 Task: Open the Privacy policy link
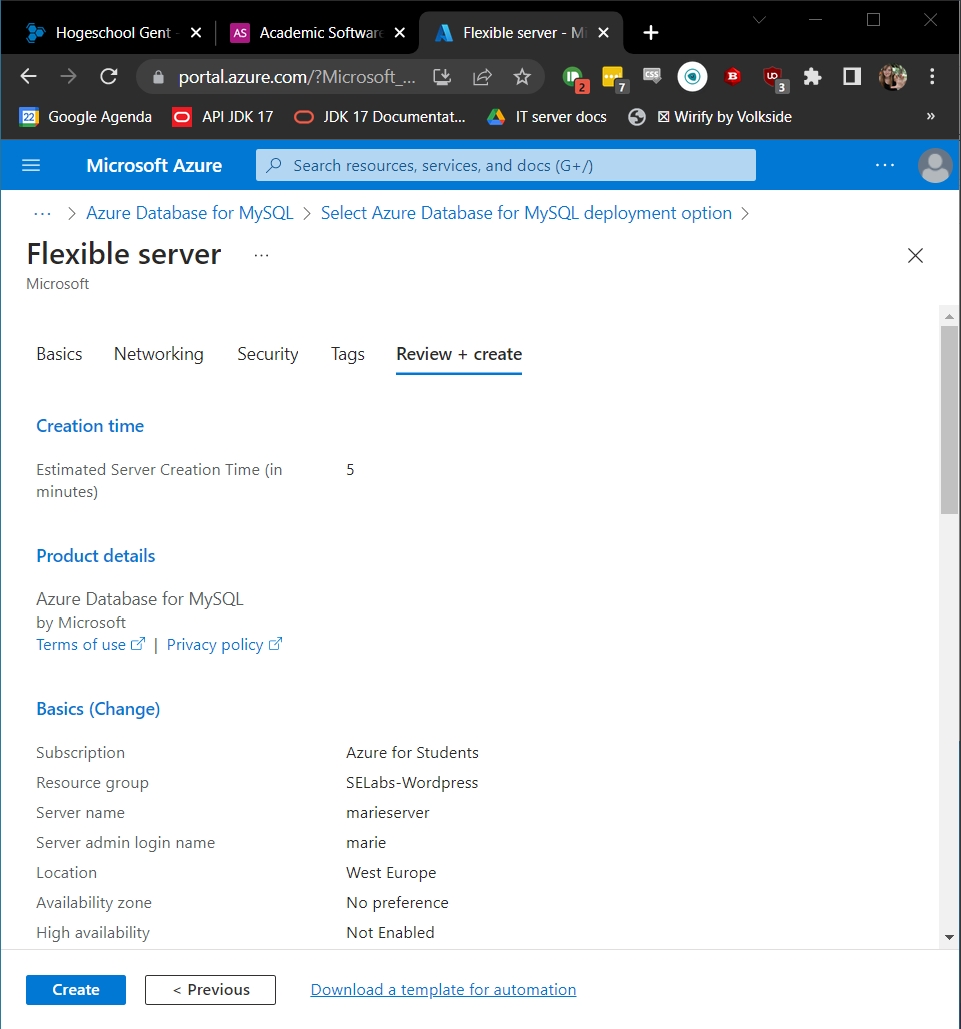point(224,644)
